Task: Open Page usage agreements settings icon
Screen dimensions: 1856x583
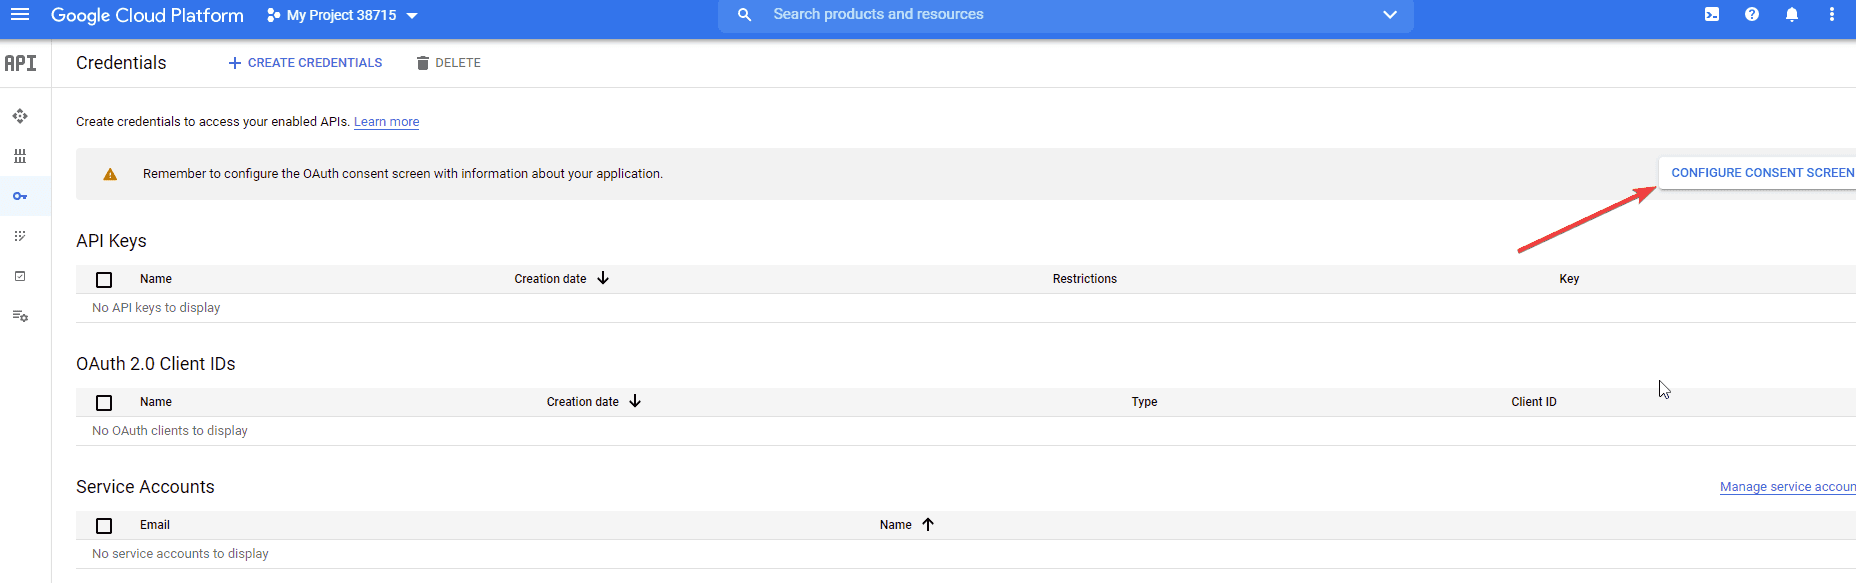Action: (x=20, y=316)
